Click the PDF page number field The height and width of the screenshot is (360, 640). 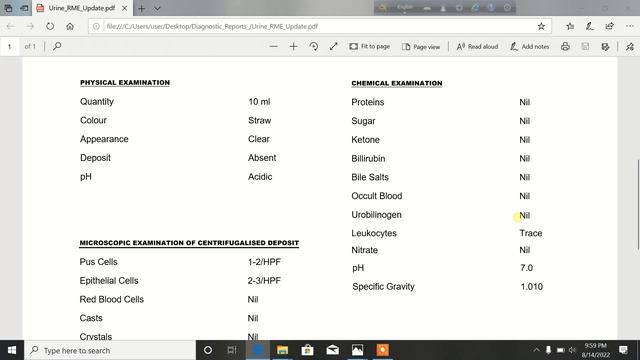point(9,47)
